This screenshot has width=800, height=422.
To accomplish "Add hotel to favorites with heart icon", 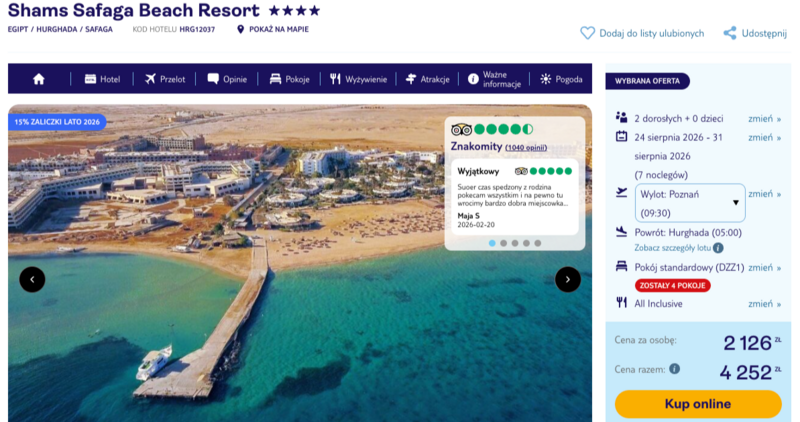I will 587,33.
